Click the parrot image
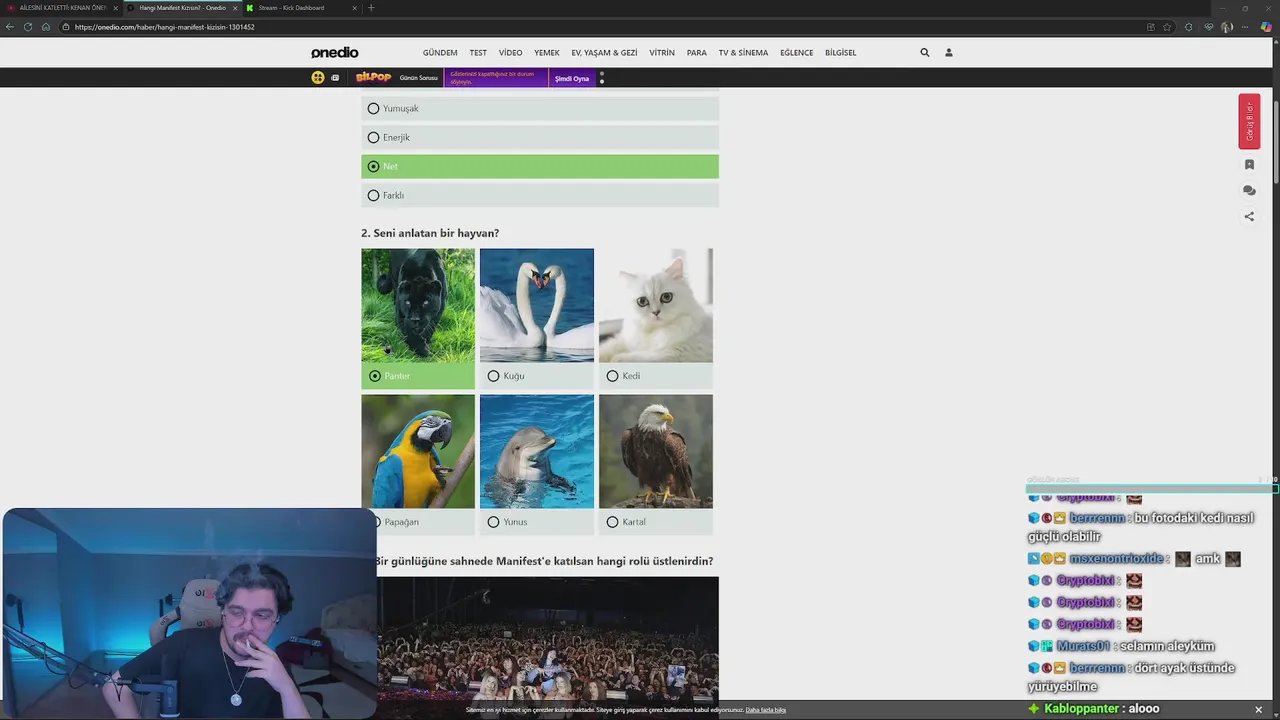 [x=418, y=451]
